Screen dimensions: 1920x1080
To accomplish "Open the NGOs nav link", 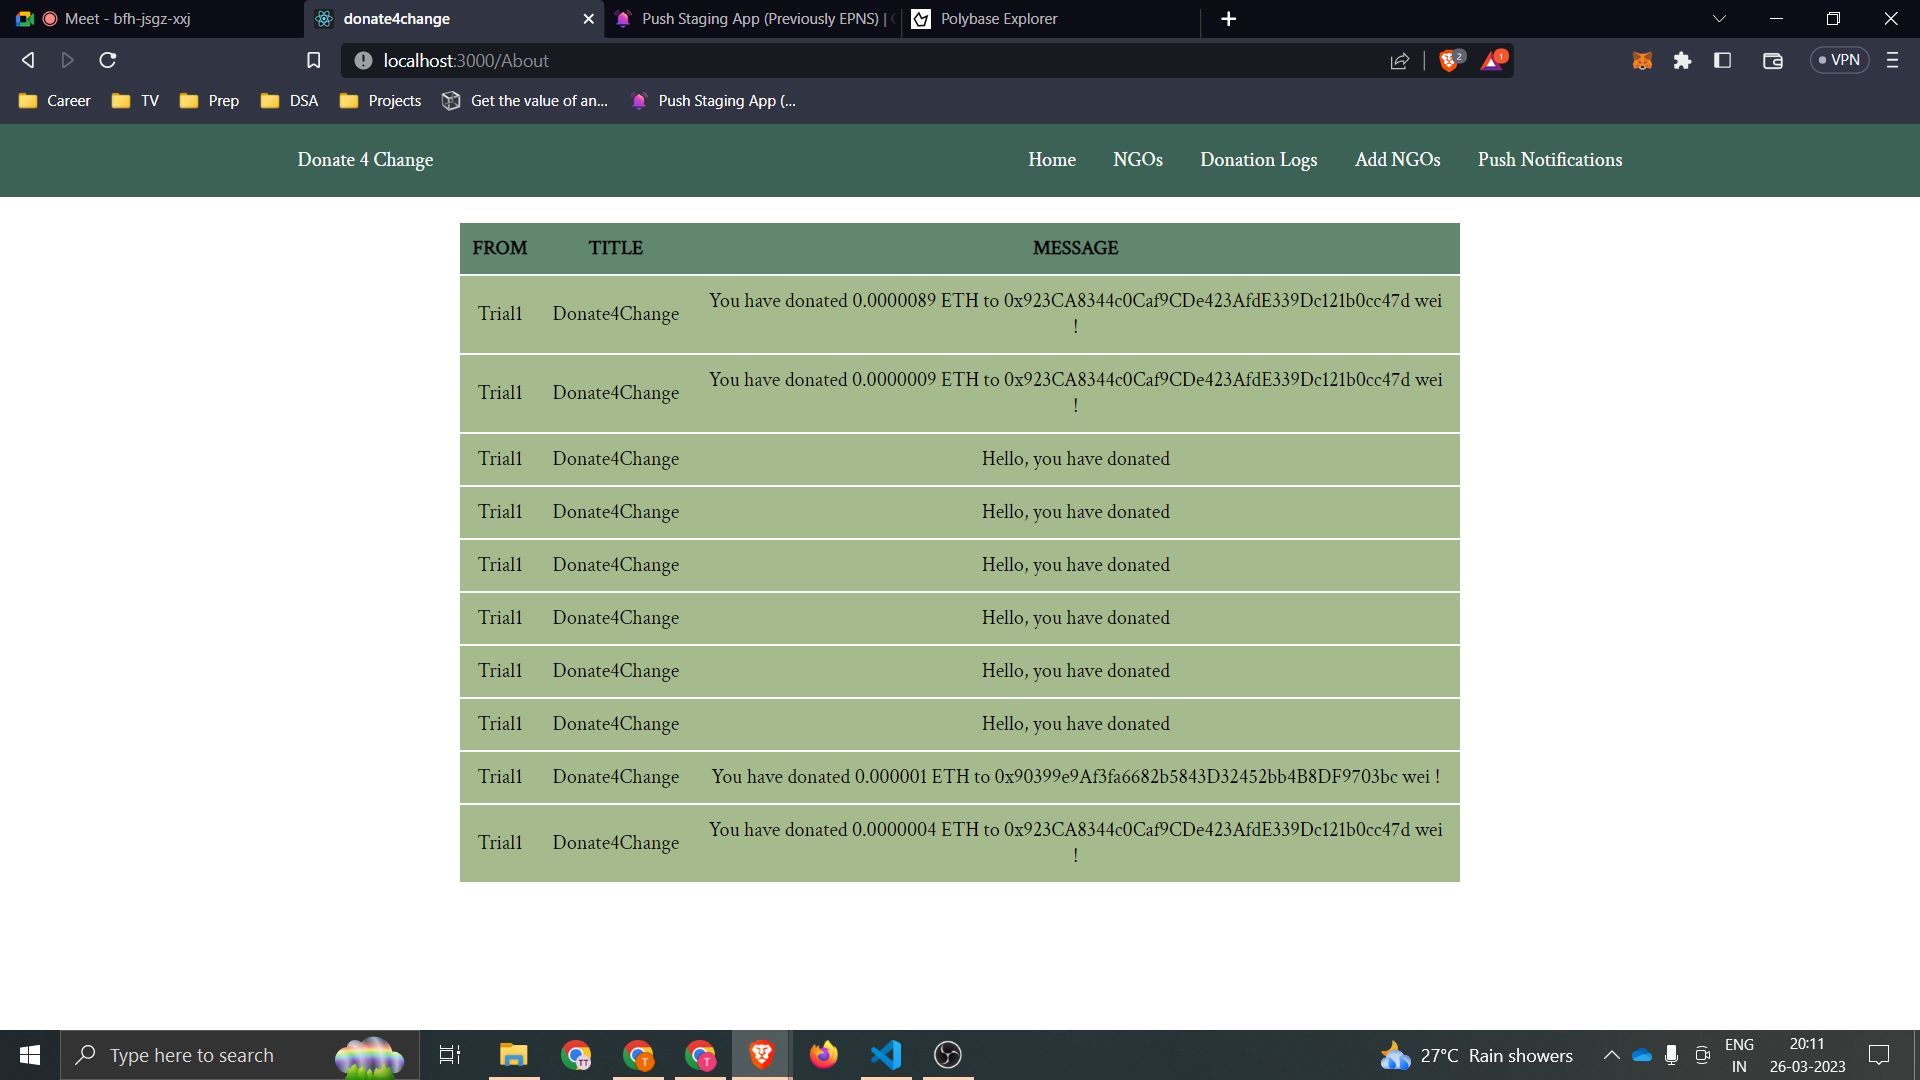I will tap(1138, 160).
